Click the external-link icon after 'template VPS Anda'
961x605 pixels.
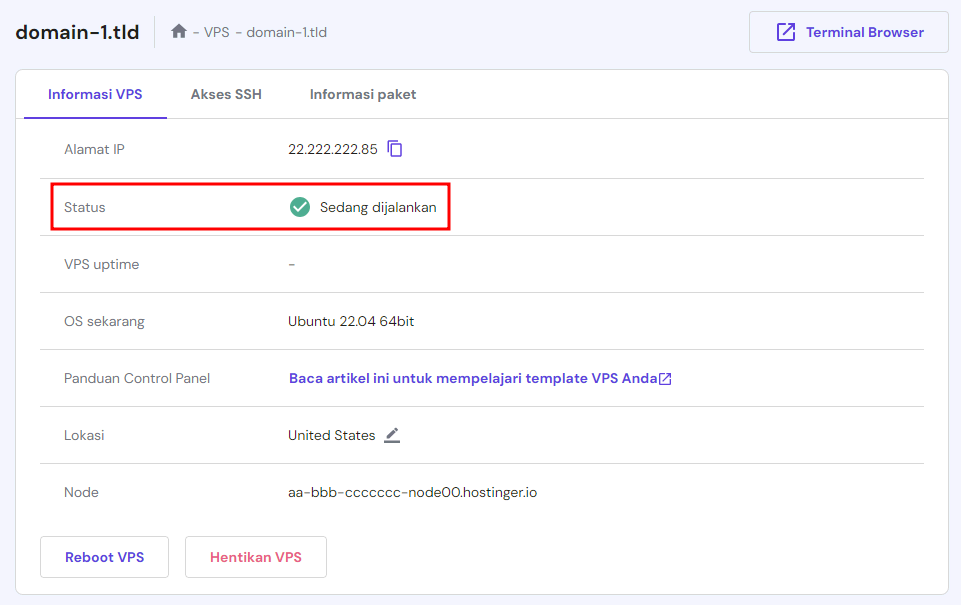665,379
